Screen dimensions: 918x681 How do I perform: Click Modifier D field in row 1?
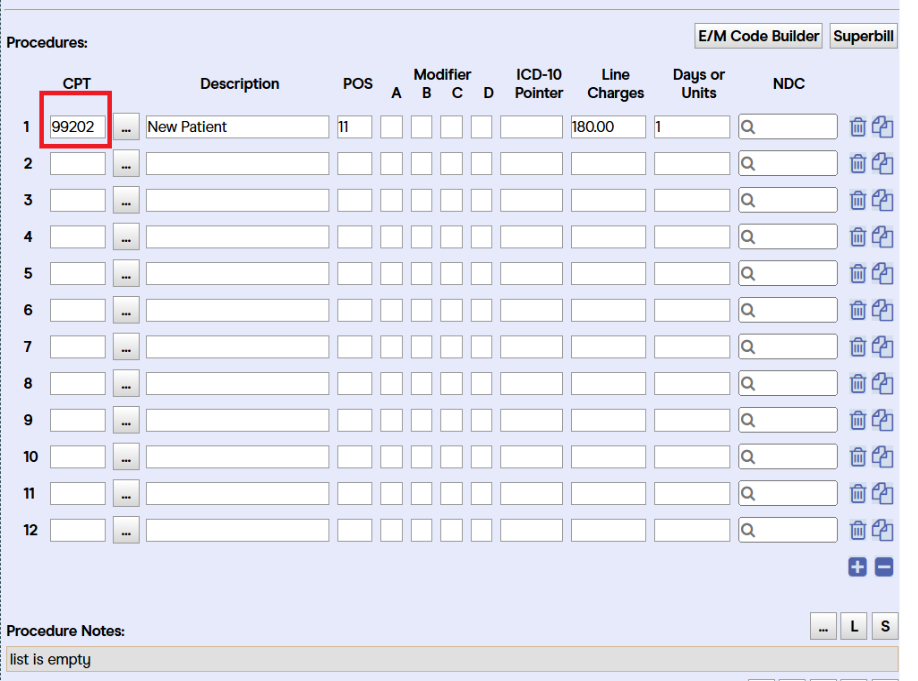481,127
